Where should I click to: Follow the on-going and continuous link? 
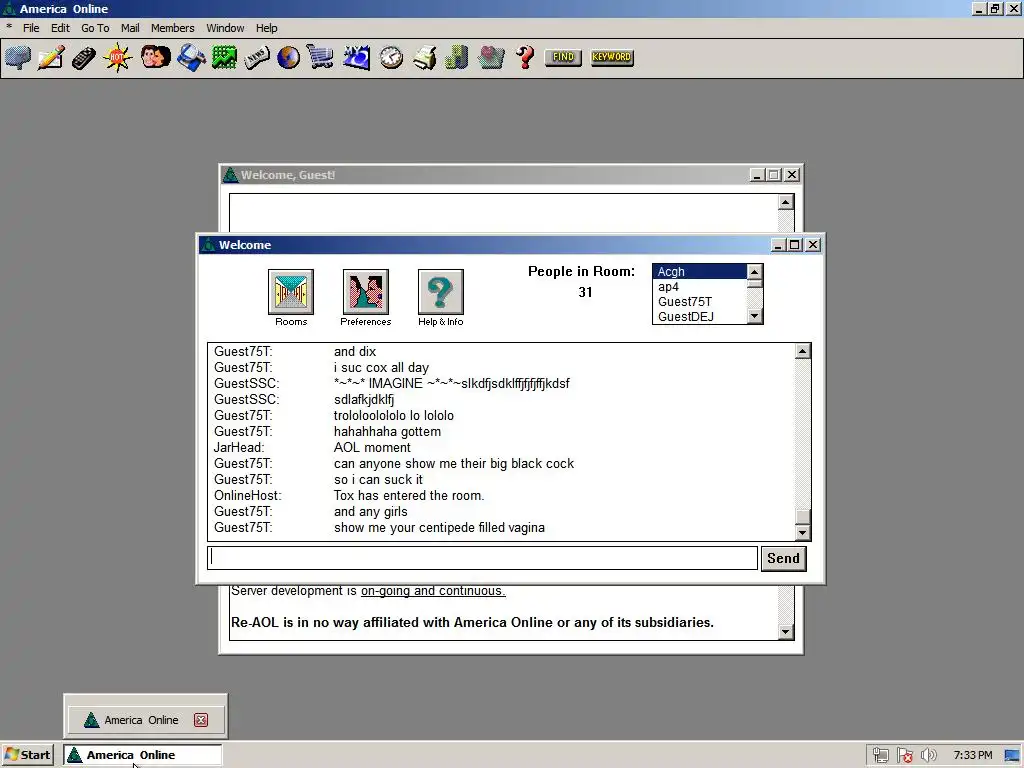tap(433, 591)
